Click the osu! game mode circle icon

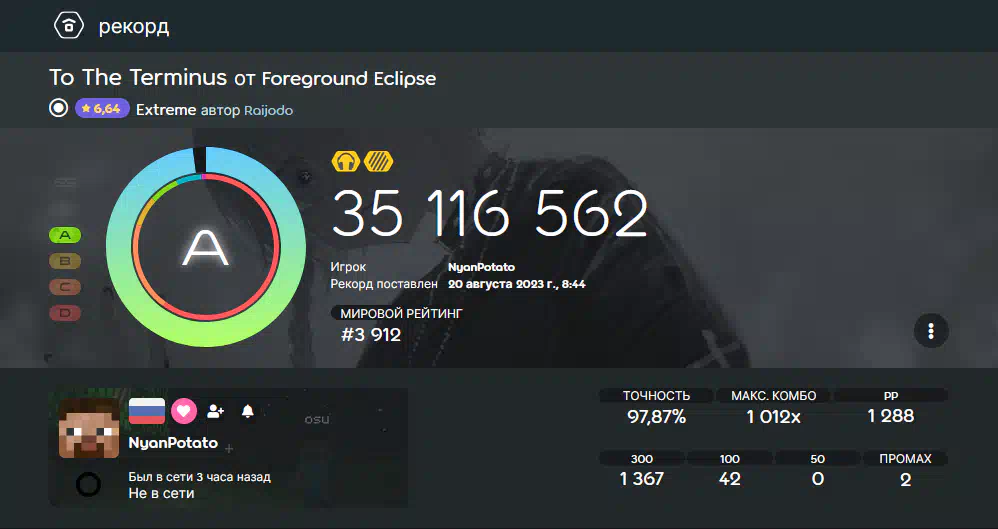pyautogui.click(x=59, y=108)
